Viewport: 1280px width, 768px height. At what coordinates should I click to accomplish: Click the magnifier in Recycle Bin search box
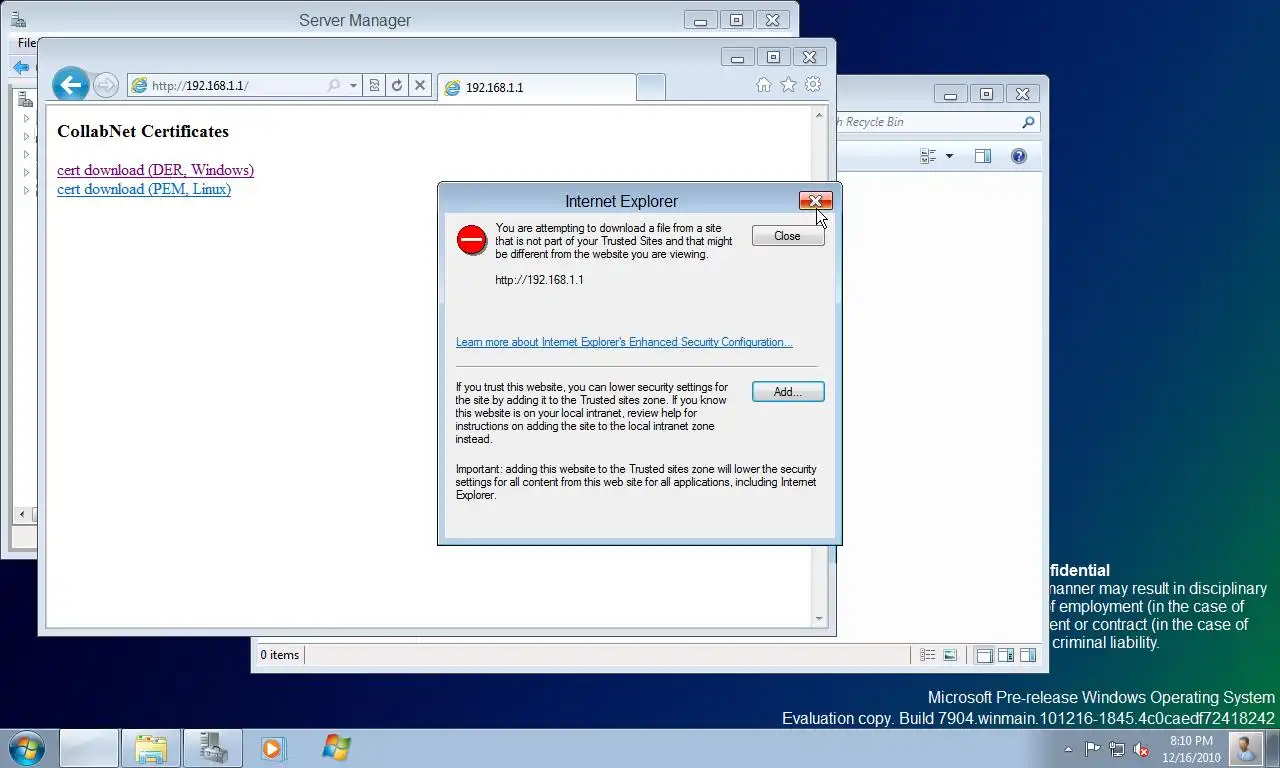tap(1028, 122)
